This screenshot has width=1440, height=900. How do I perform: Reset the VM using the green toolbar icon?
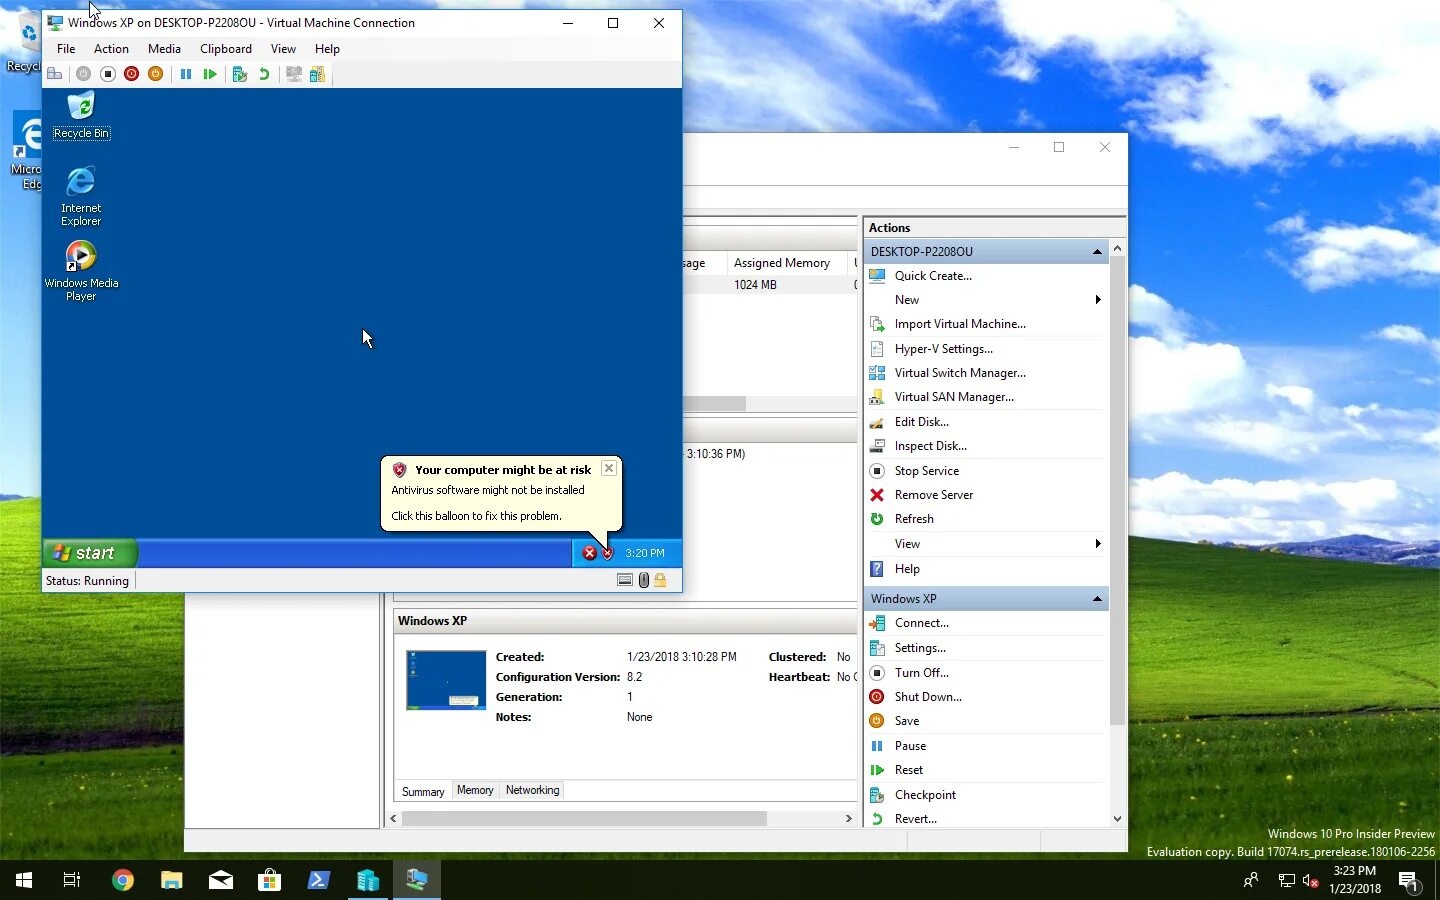point(210,74)
